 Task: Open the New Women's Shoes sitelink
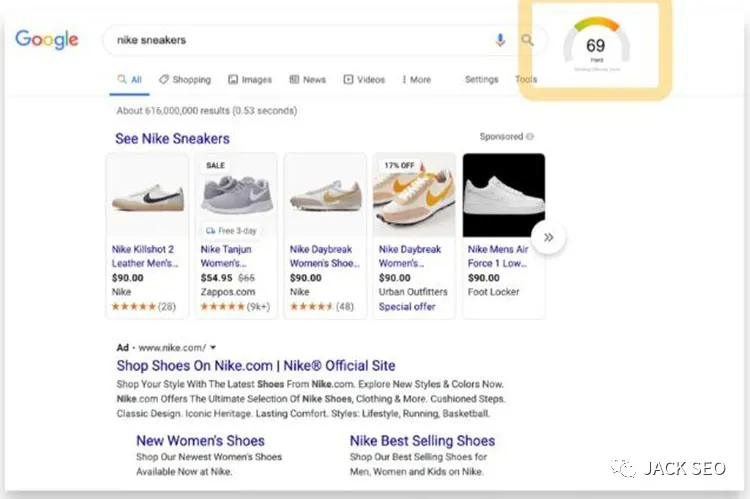[200, 441]
